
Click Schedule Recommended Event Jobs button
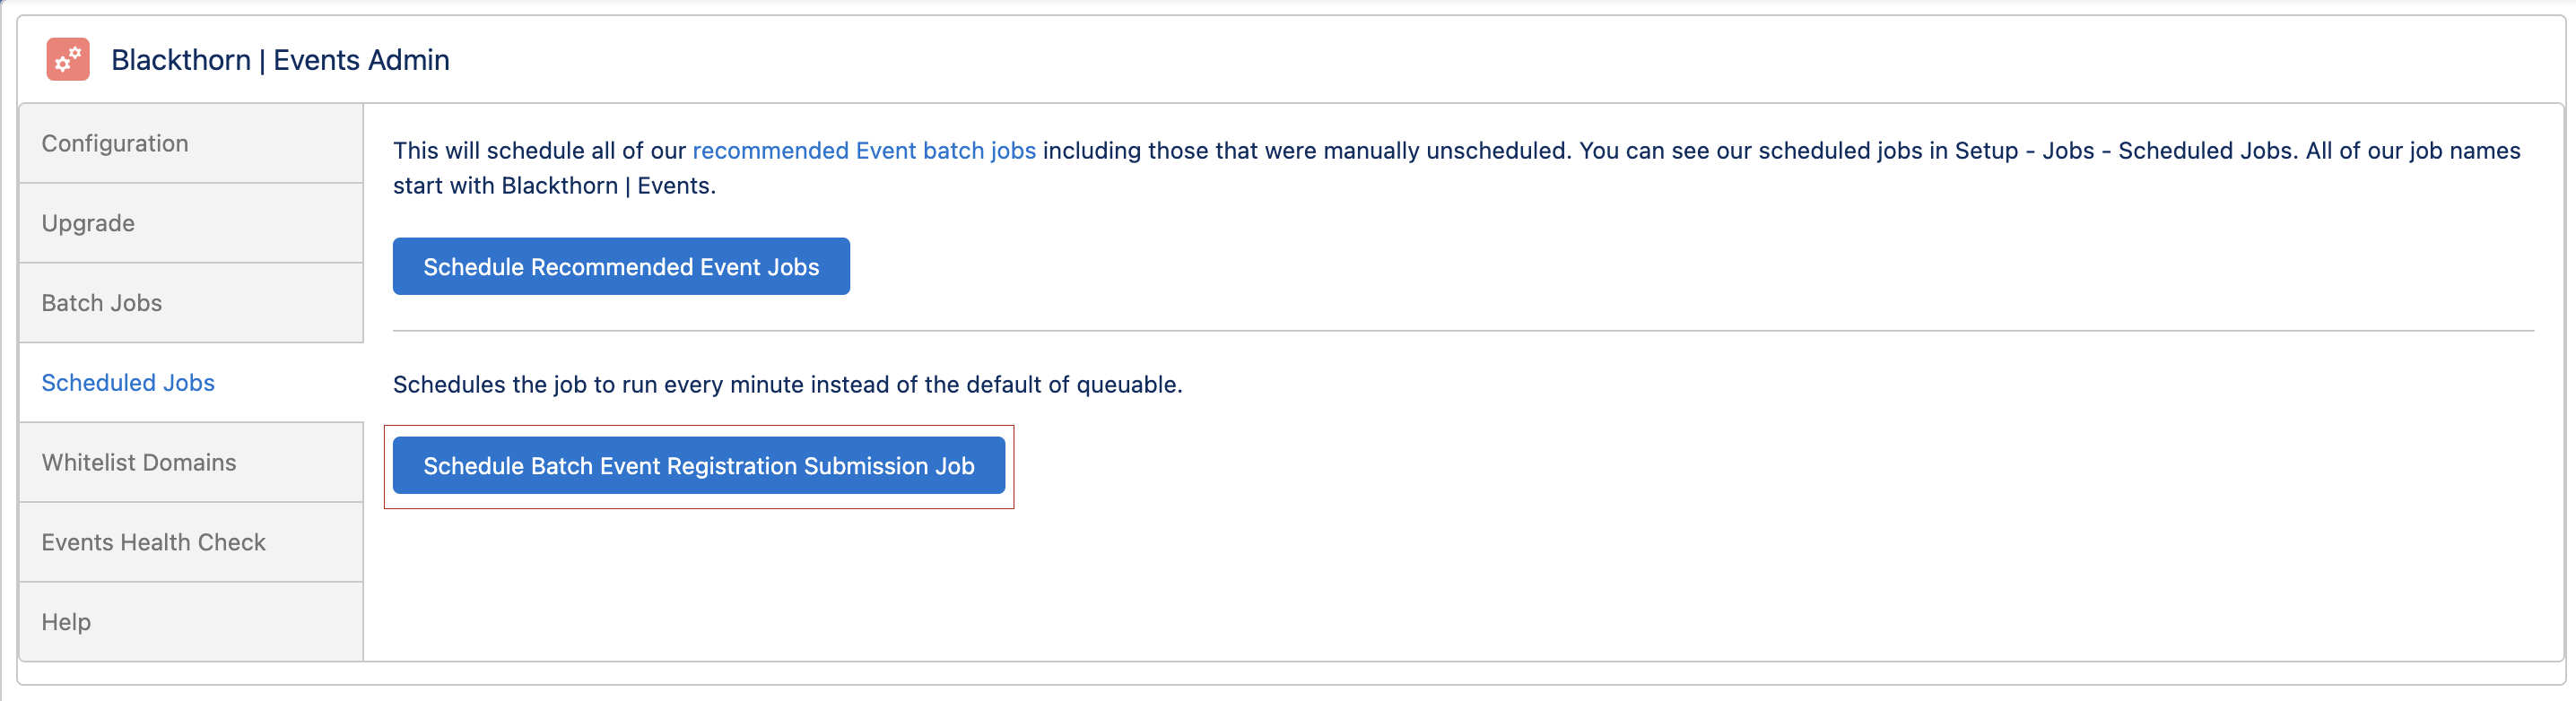[621, 267]
